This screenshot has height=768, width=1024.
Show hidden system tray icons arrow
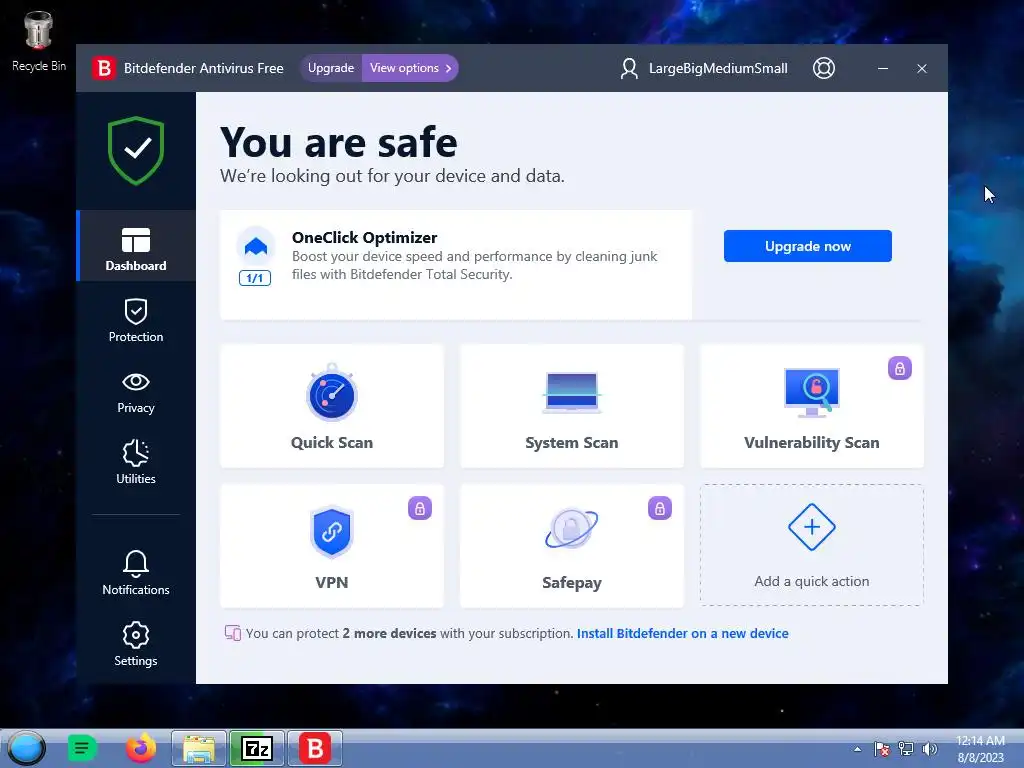[x=857, y=749]
